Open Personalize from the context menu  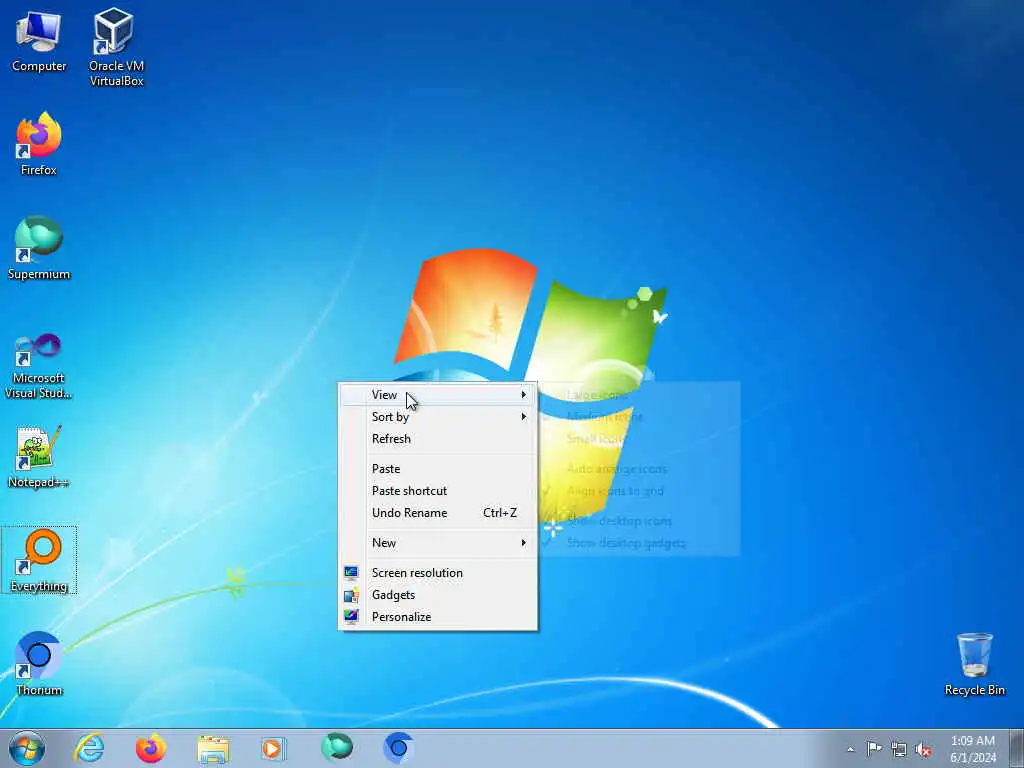point(438,617)
